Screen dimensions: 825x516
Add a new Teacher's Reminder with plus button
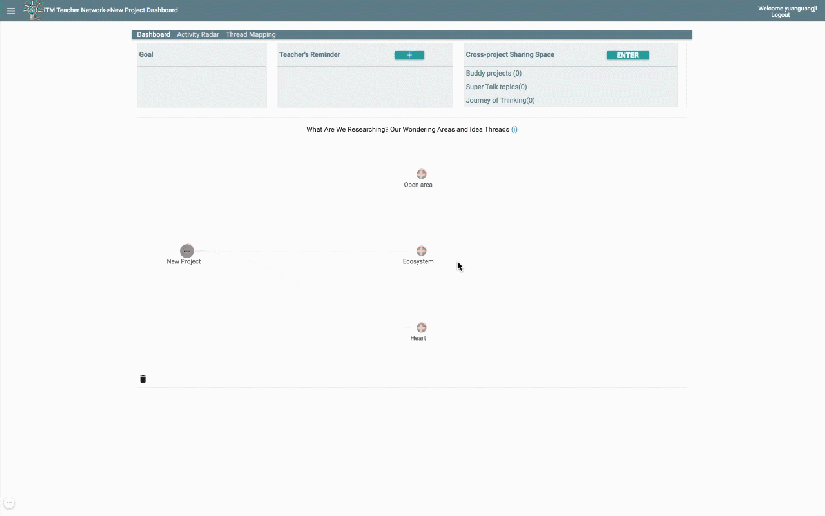409,55
